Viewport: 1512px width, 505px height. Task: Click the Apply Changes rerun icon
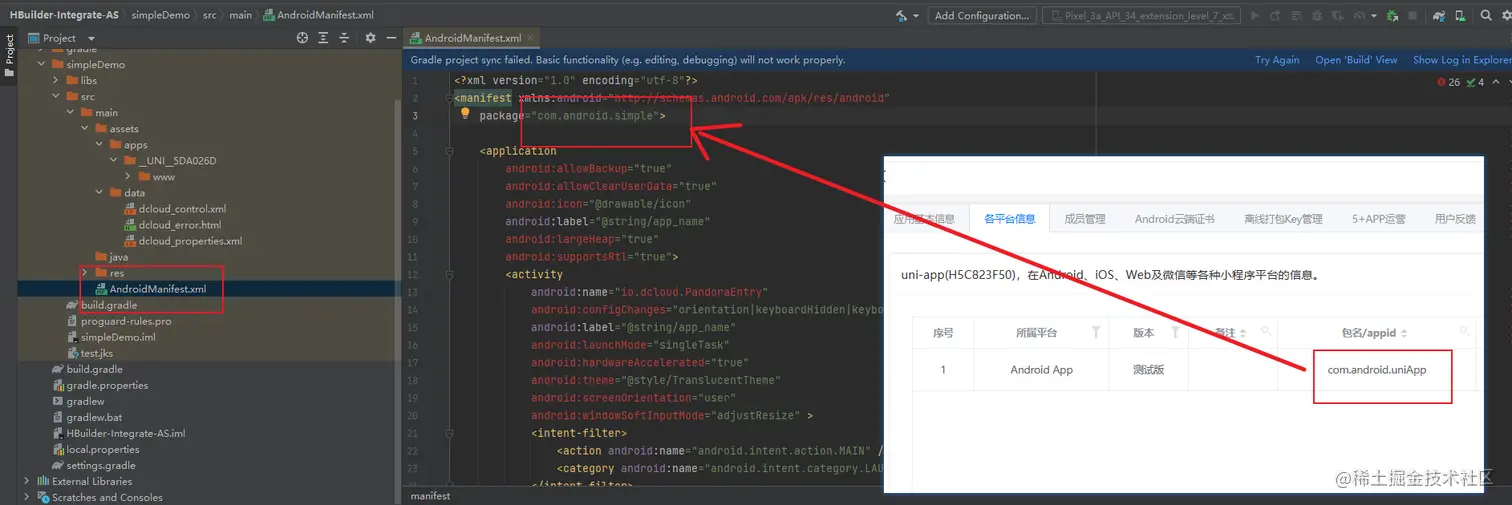[x=1275, y=16]
